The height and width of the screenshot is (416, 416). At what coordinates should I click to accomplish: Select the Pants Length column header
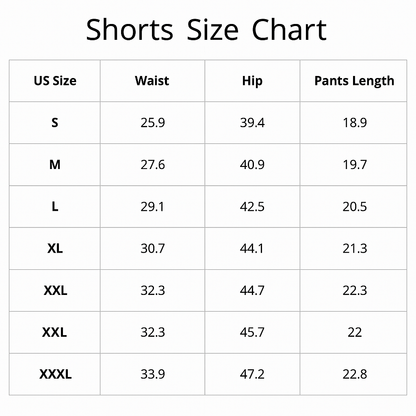pyautogui.click(x=354, y=81)
